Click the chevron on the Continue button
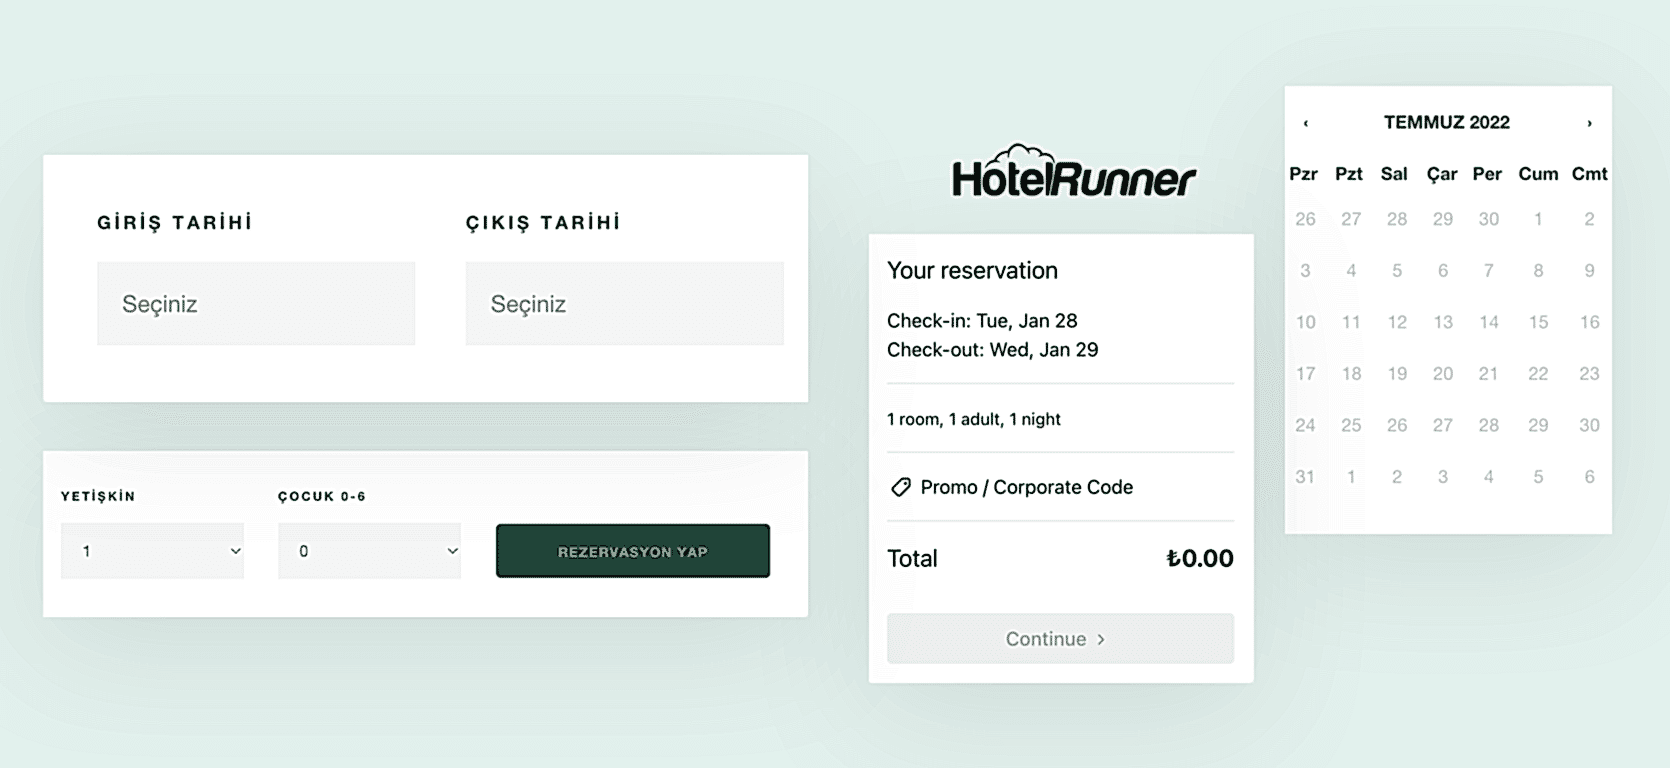 click(1101, 640)
